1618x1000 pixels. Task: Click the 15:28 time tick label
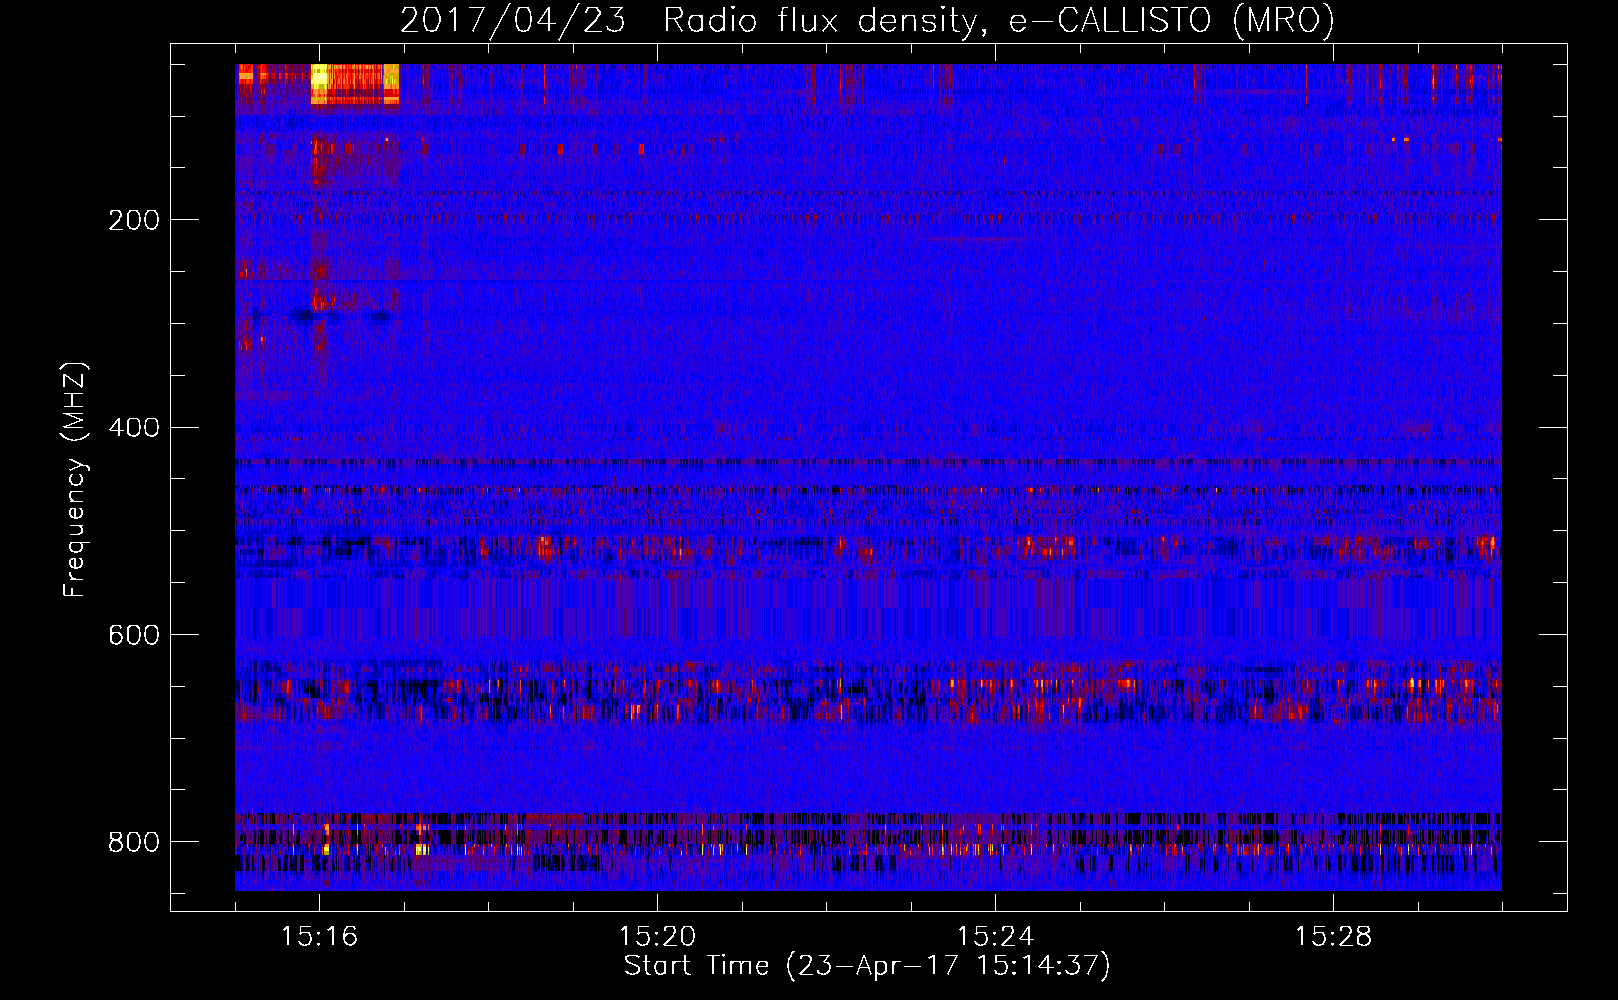point(1333,937)
